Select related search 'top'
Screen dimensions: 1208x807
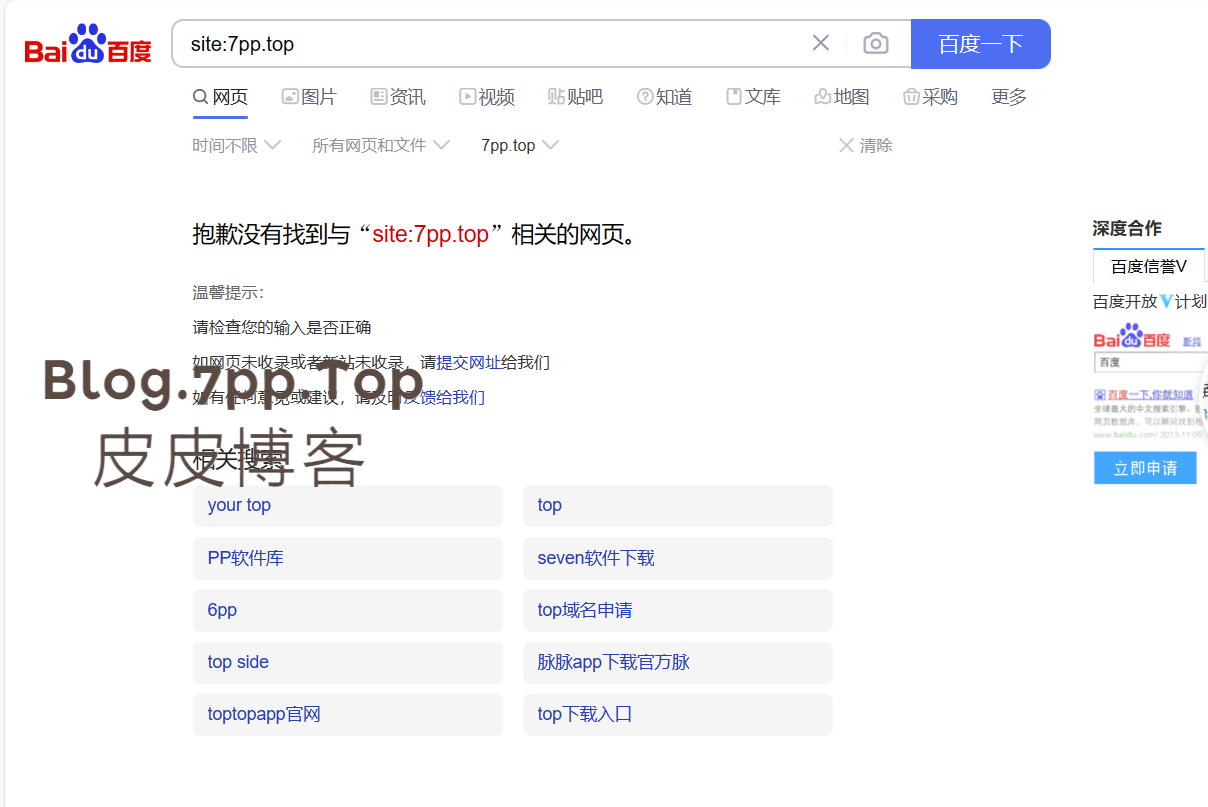click(x=678, y=506)
